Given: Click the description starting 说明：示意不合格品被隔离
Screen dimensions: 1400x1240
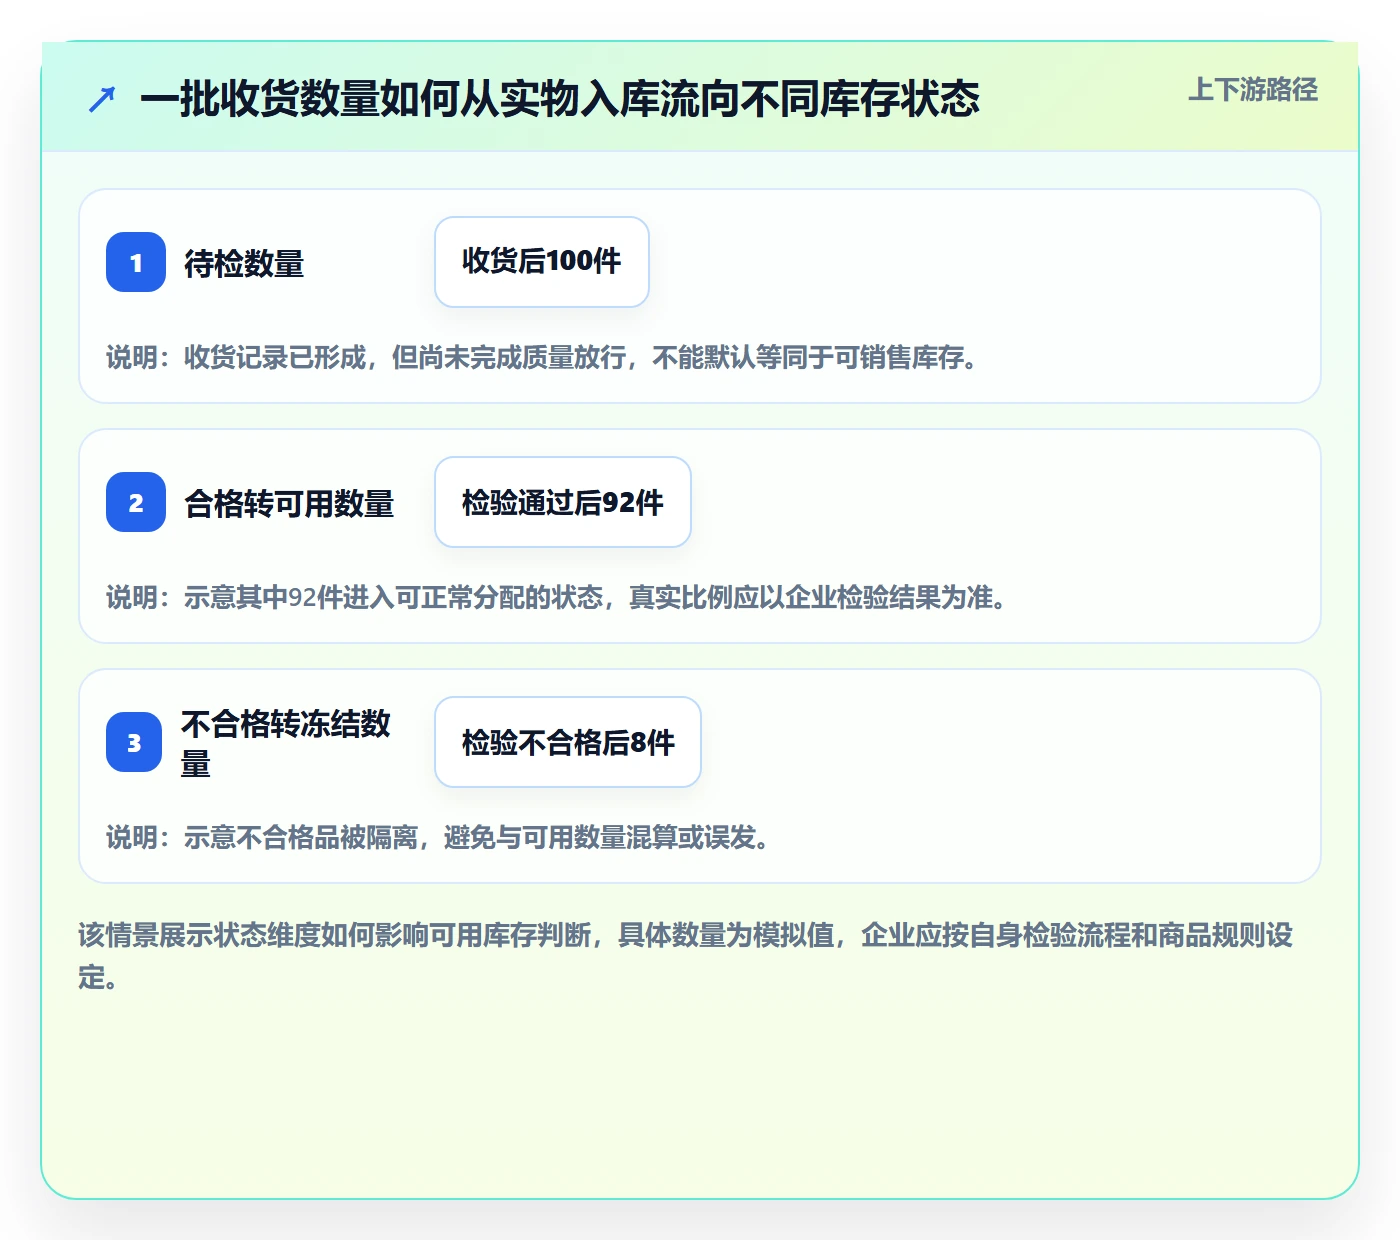Looking at the screenshot, I should click(x=438, y=837).
